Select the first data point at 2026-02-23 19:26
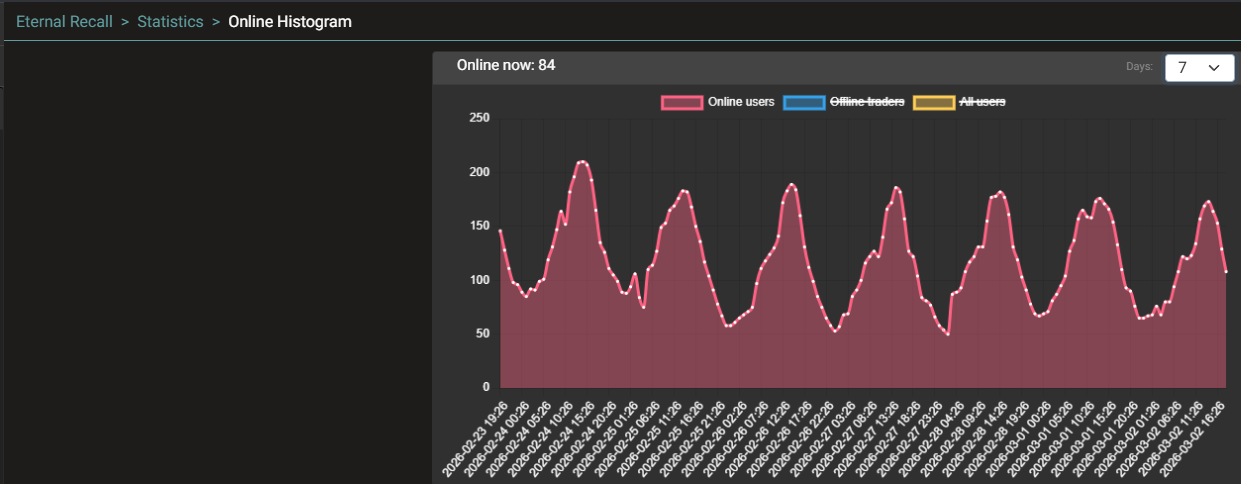Viewport: 1241px width, 484px height. (x=501, y=231)
